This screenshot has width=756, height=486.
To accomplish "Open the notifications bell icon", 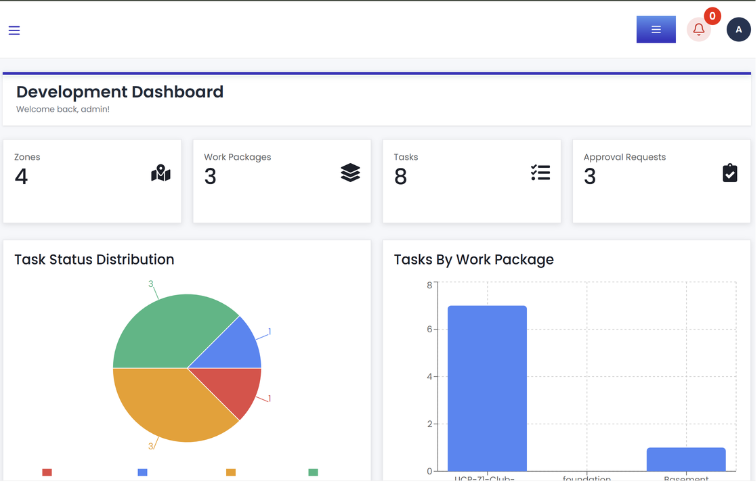I will click(x=699, y=29).
